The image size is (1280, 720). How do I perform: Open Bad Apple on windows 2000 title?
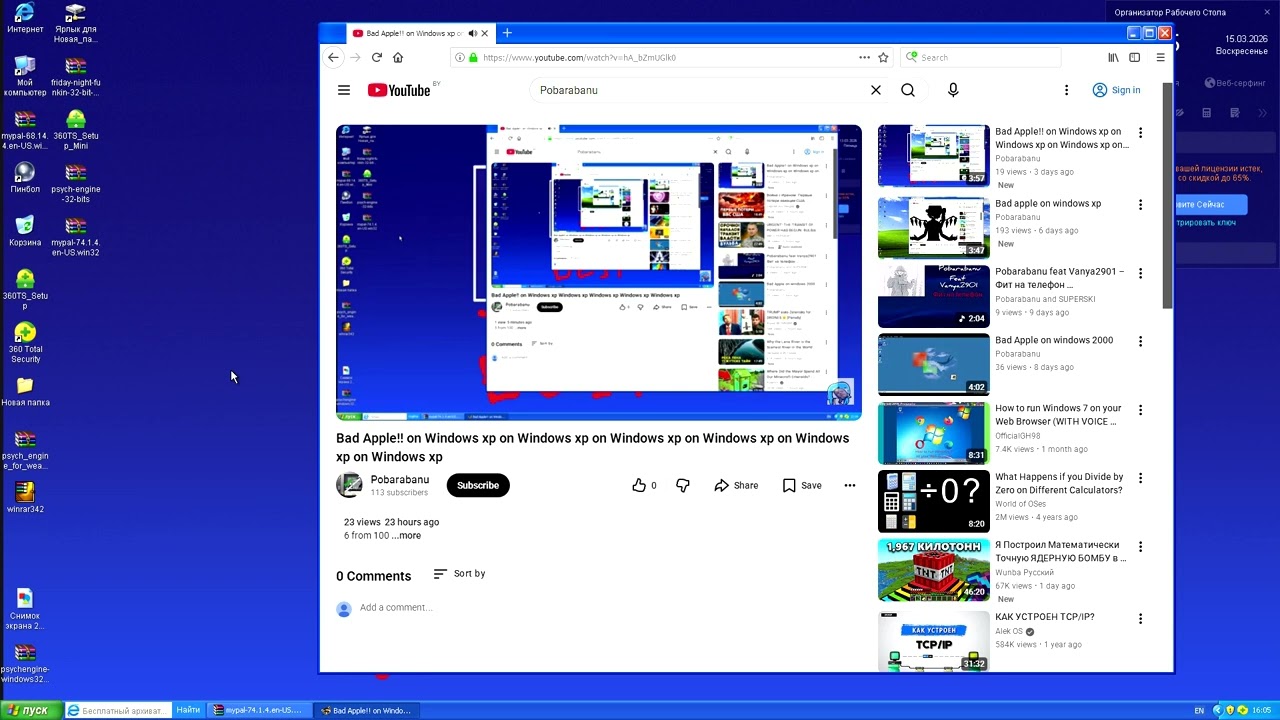[x=1054, y=340]
